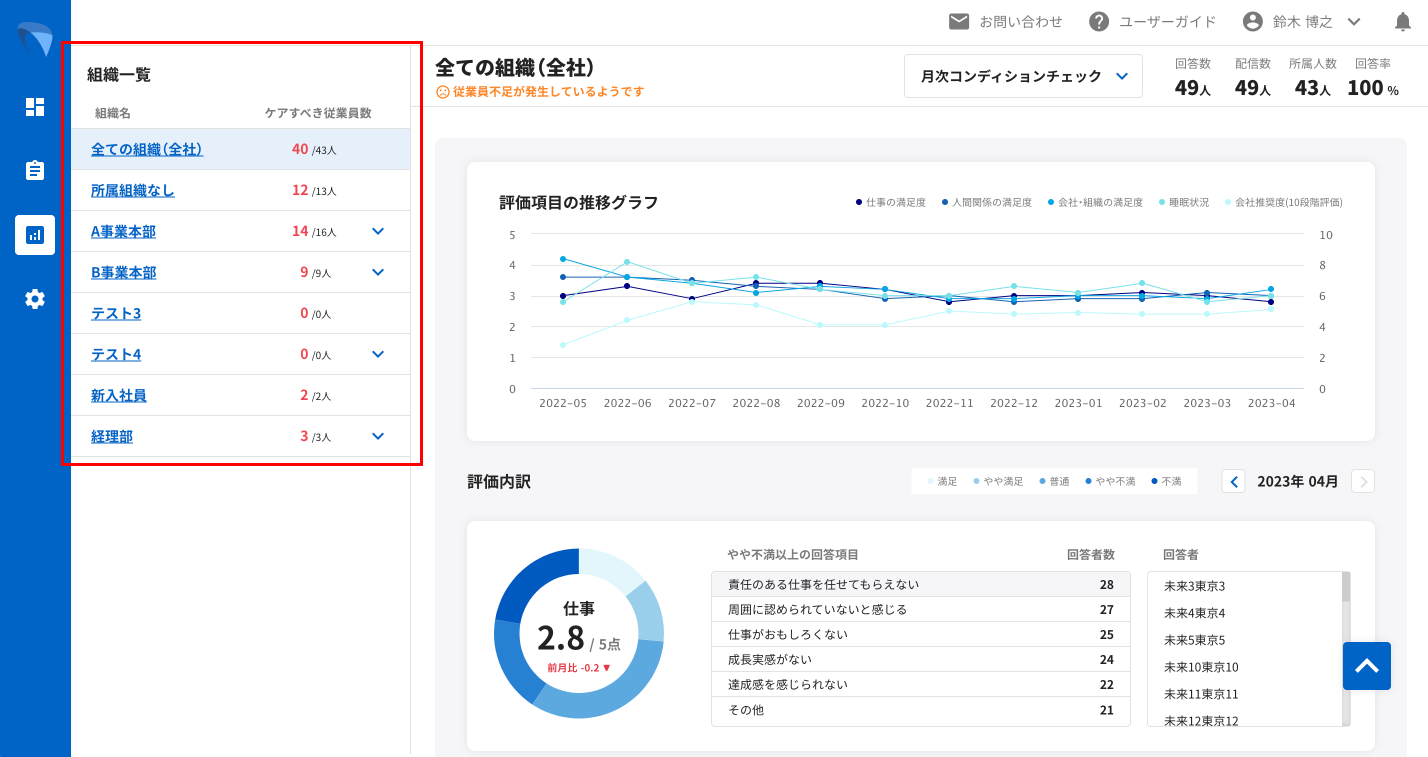
Task: Click the clipboard survey icon in sidebar
Action: (x=35, y=170)
